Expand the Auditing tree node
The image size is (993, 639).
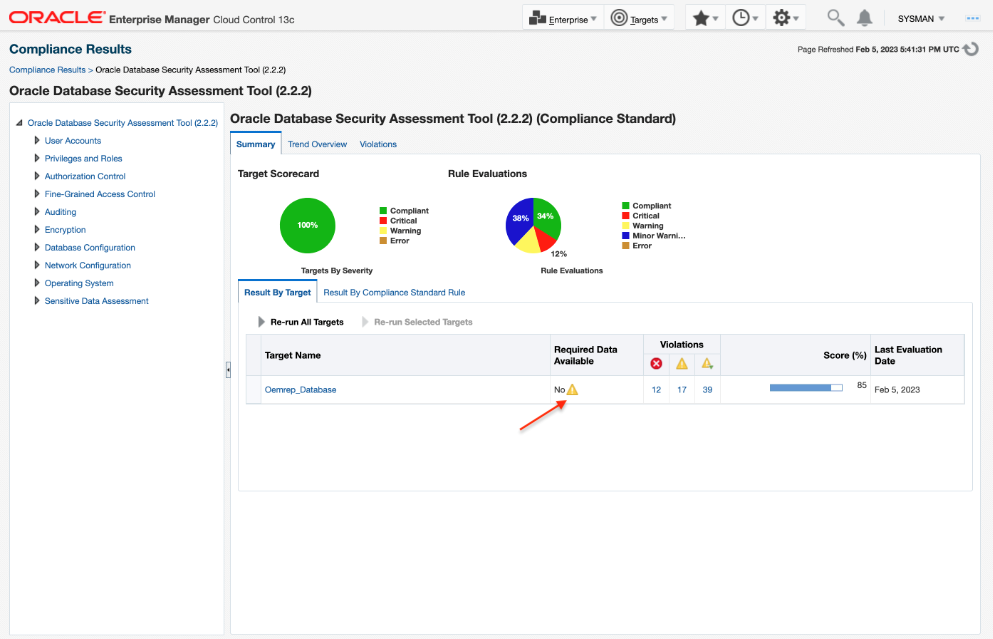(x=37, y=212)
